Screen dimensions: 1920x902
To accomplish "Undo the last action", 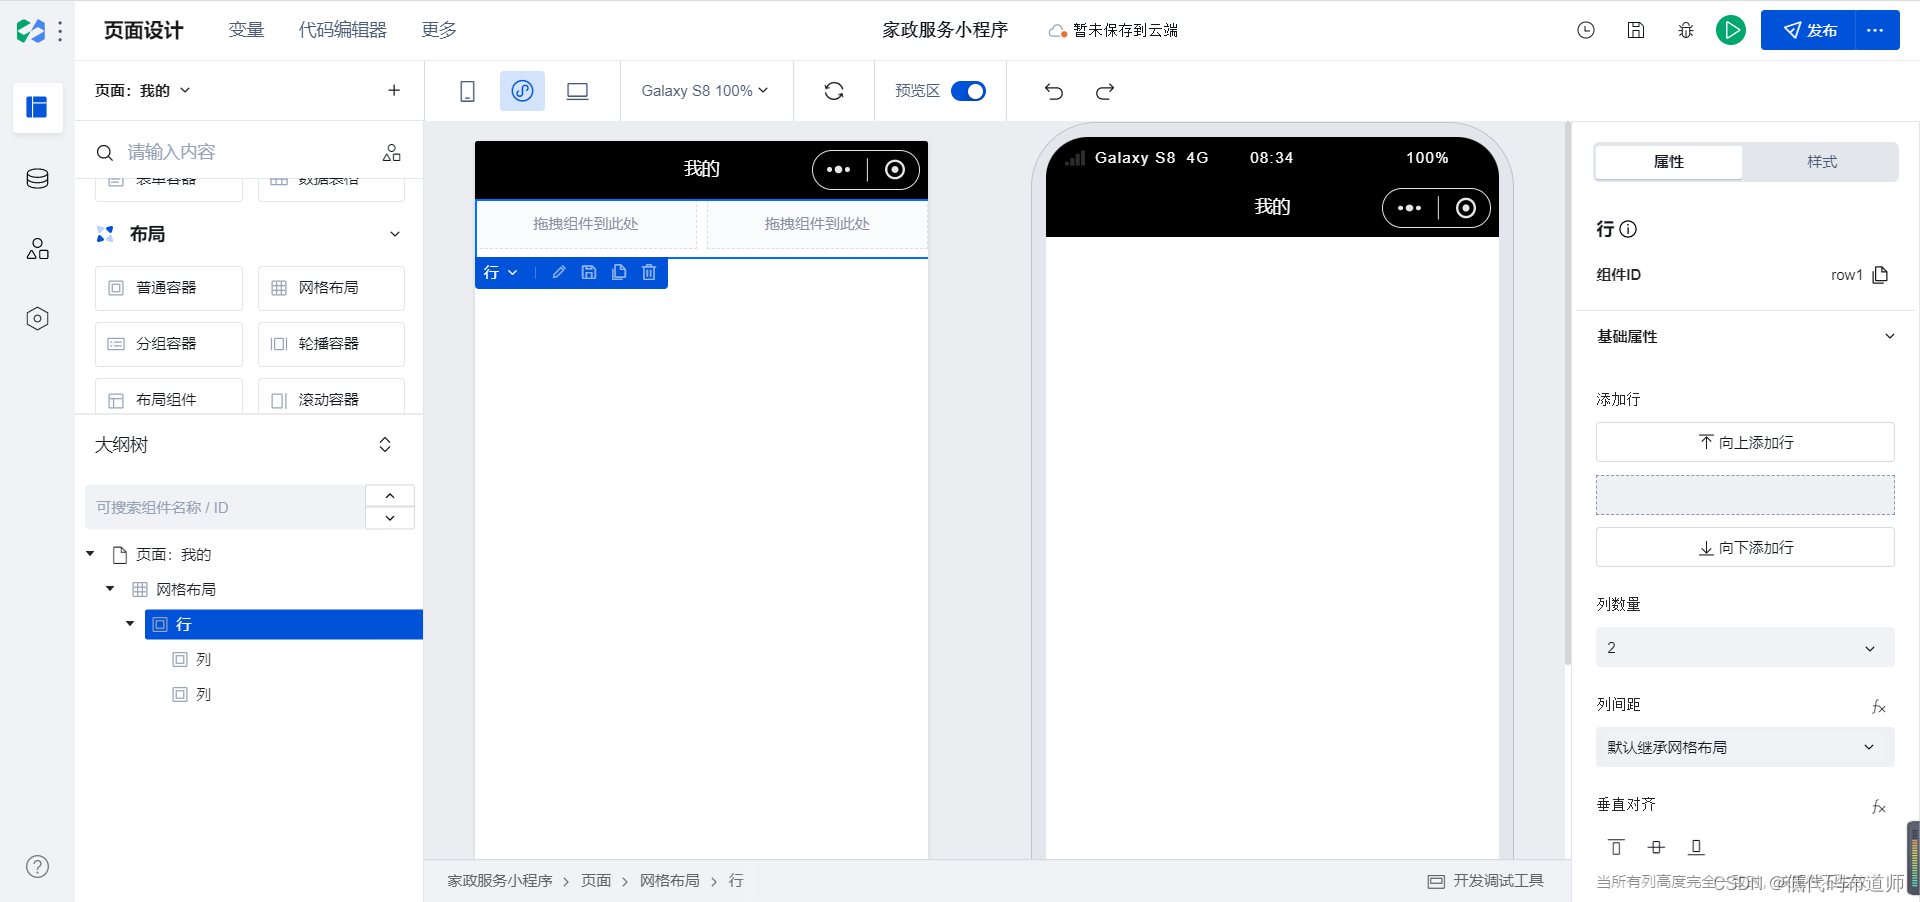I will (1054, 91).
